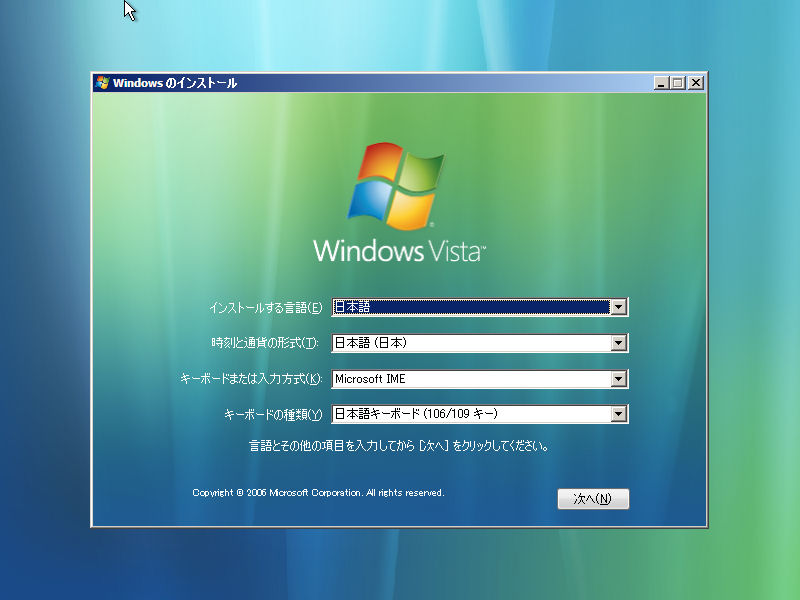The width and height of the screenshot is (800, 600).
Task: Click the 日本語キーボード (106/109 キー) field
Action: (x=470, y=414)
